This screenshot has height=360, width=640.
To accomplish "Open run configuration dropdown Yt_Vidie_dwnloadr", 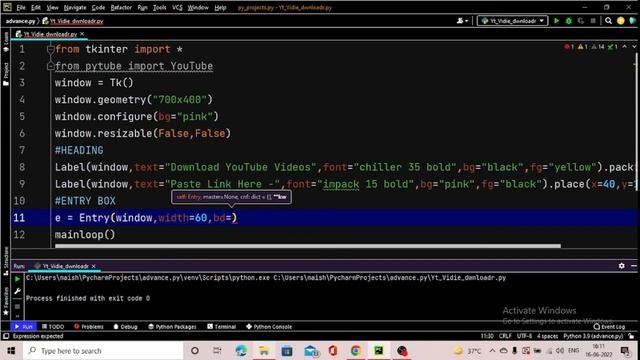I will pos(512,21).
